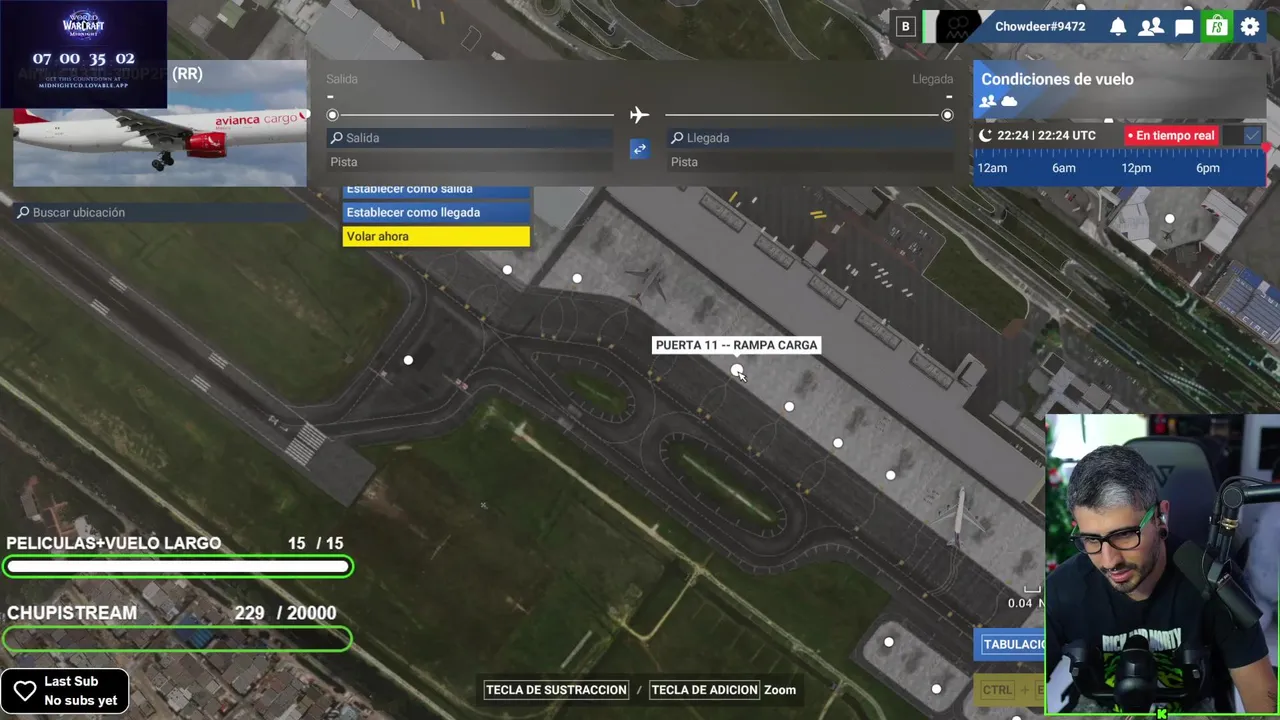This screenshot has width=1280, height=720.
Task: Click the 6pm label on timeline
Action: [x=1208, y=168]
